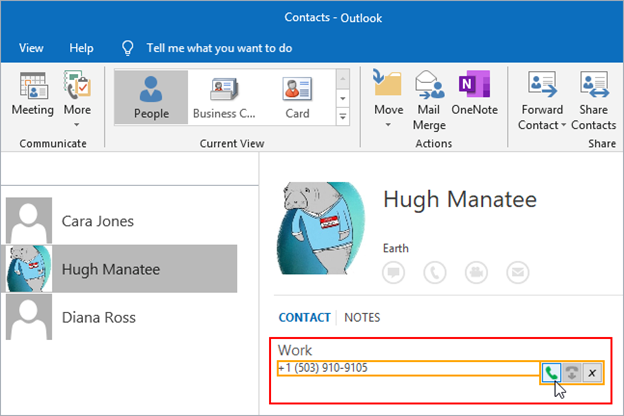
Task: Open the More communicate options
Action: pos(77,98)
